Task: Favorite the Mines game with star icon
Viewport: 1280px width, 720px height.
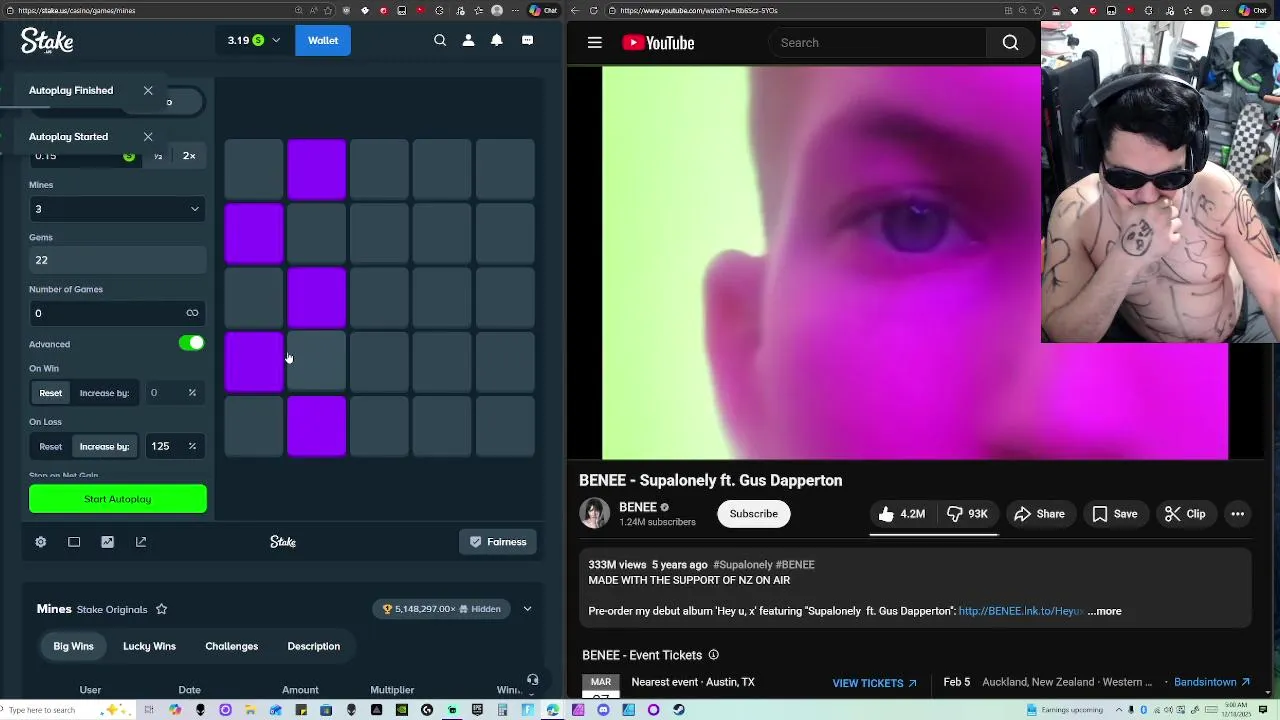Action: click(x=161, y=609)
